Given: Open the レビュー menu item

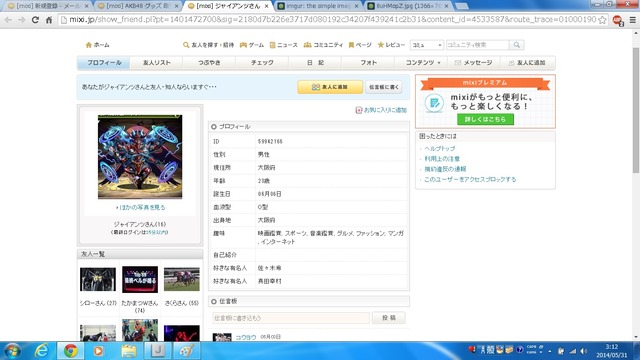Looking at the screenshot, I should point(391,45).
